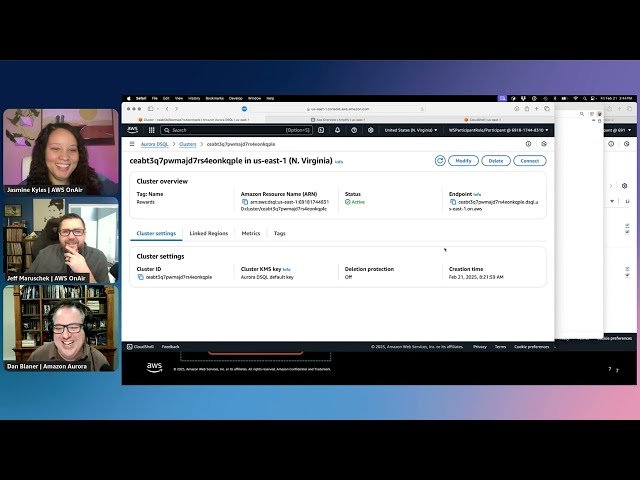Click the Wi-Fi icon in macOS menu bar
Viewport: 640px width, 480px height.
click(576, 98)
